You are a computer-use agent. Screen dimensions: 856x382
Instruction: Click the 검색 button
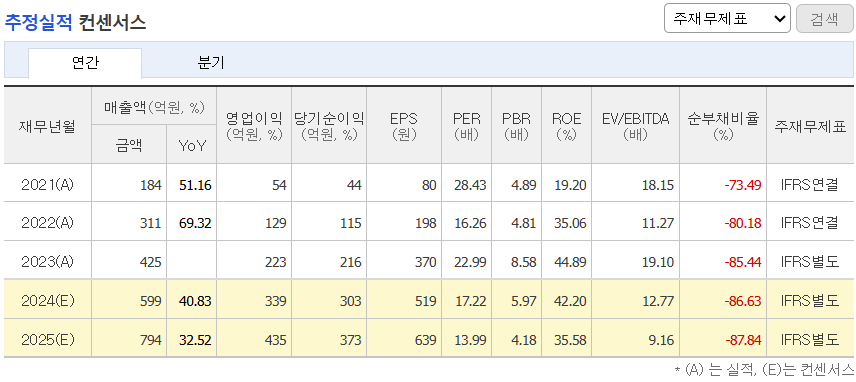pos(824,19)
